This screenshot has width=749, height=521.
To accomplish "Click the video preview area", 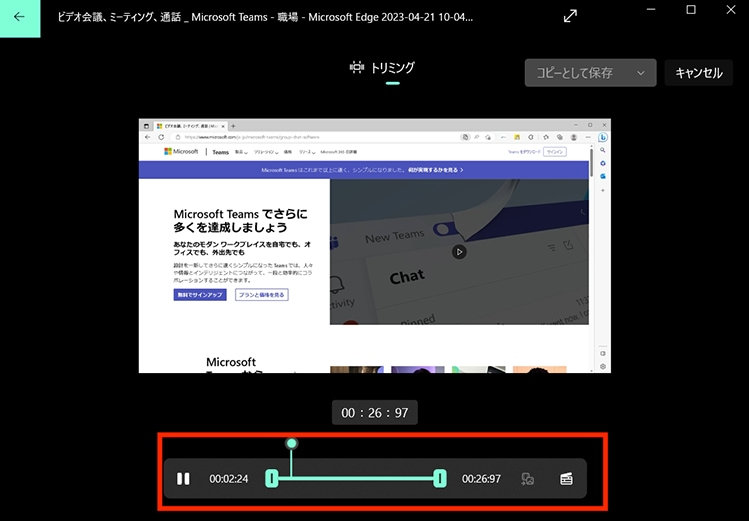I will pyautogui.click(x=374, y=246).
